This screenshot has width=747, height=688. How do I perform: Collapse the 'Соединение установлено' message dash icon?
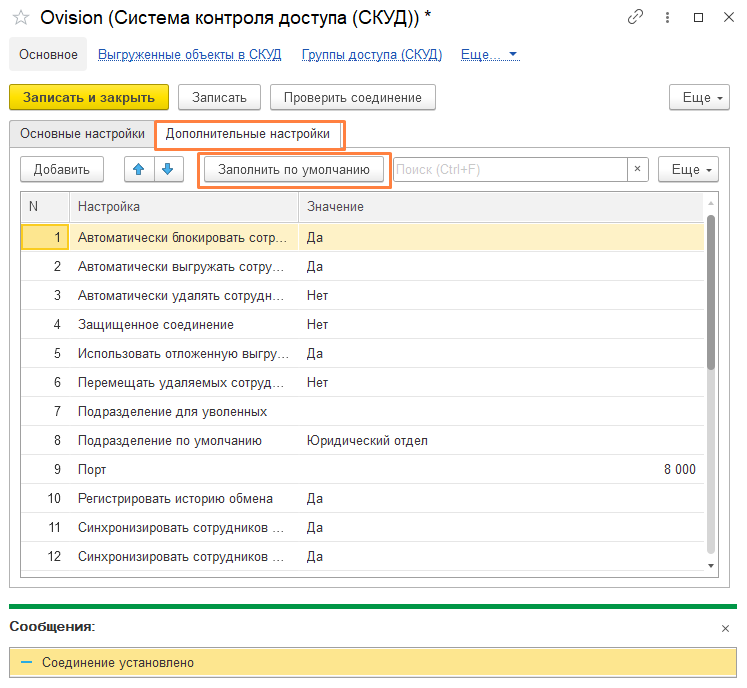[27, 662]
